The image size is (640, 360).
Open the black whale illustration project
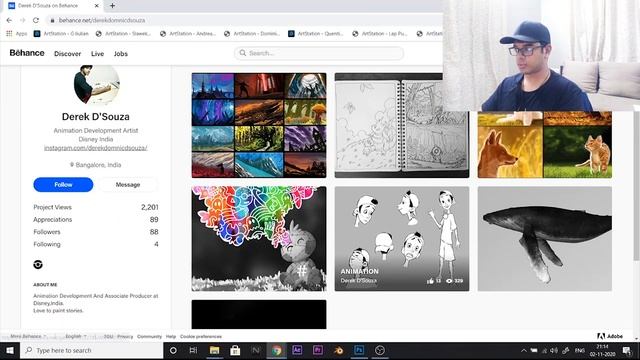(x=544, y=239)
